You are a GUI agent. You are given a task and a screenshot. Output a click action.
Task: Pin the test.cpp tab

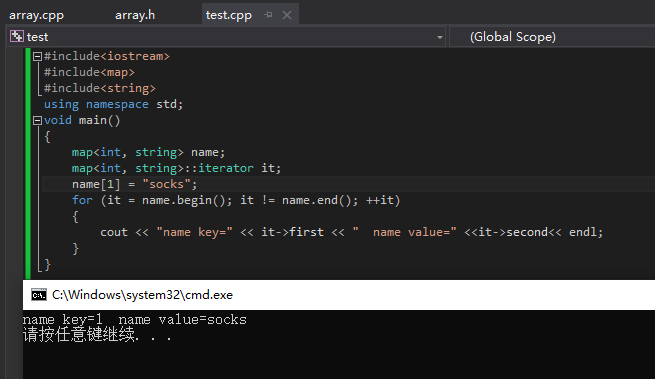(x=268, y=15)
